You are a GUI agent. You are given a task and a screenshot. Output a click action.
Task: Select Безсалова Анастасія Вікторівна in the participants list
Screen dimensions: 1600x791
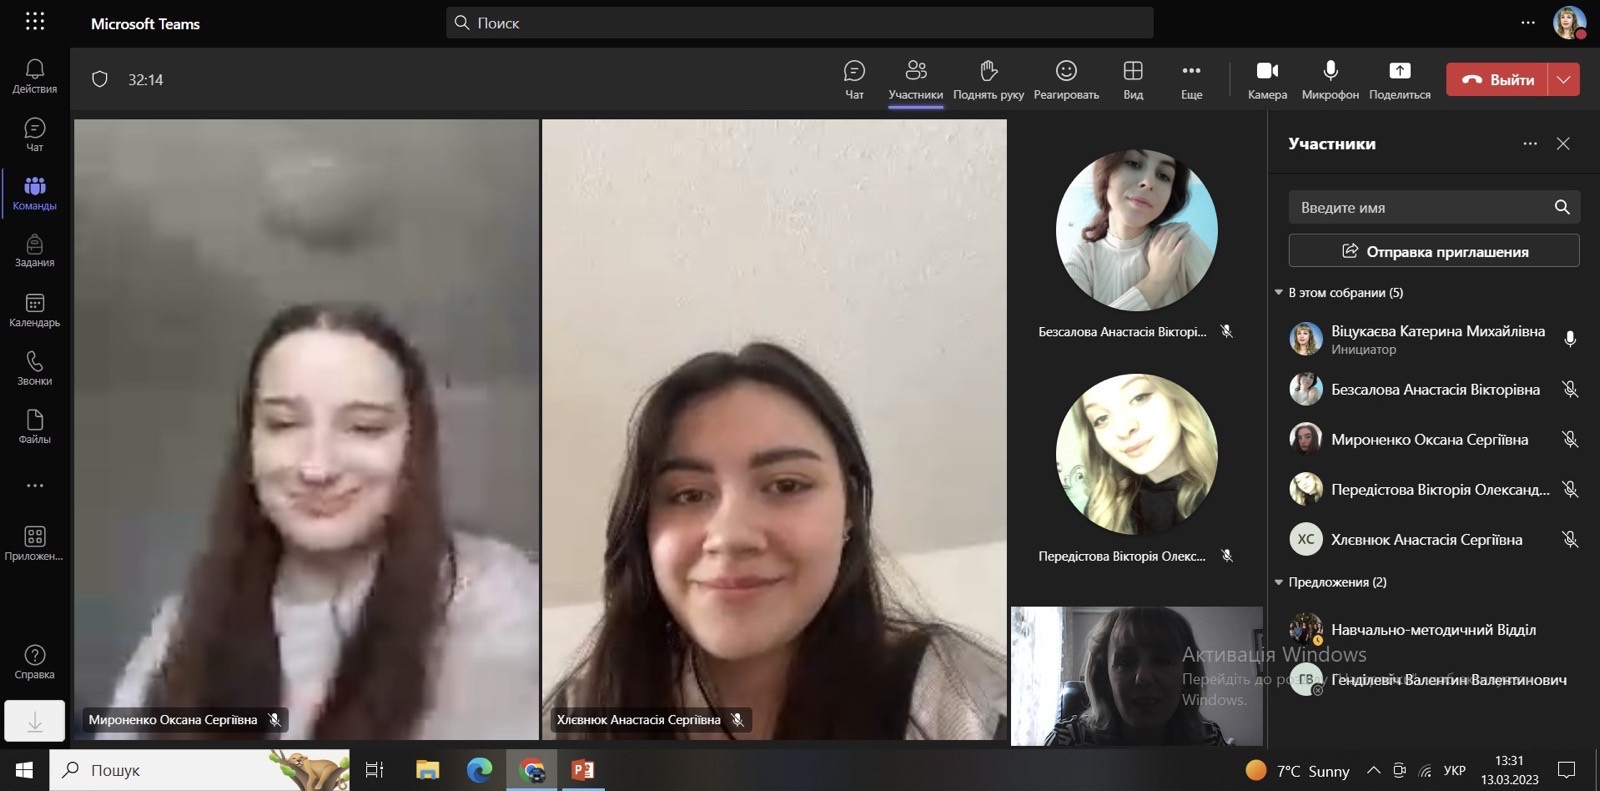point(1434,389)
